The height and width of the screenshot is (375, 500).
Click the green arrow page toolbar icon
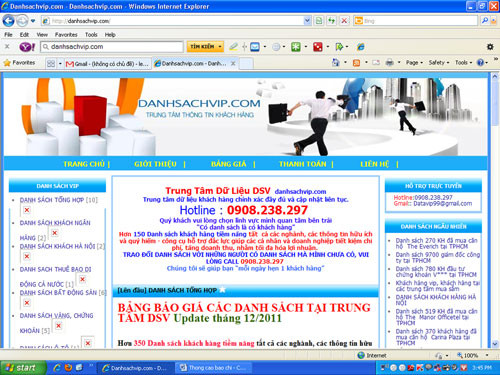click(339, 47)
